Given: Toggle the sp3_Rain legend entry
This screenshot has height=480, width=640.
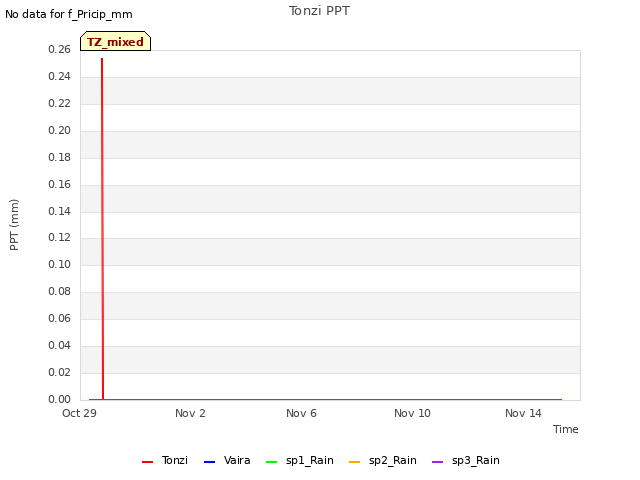Looking at the screenshot, I should point(466,460).
